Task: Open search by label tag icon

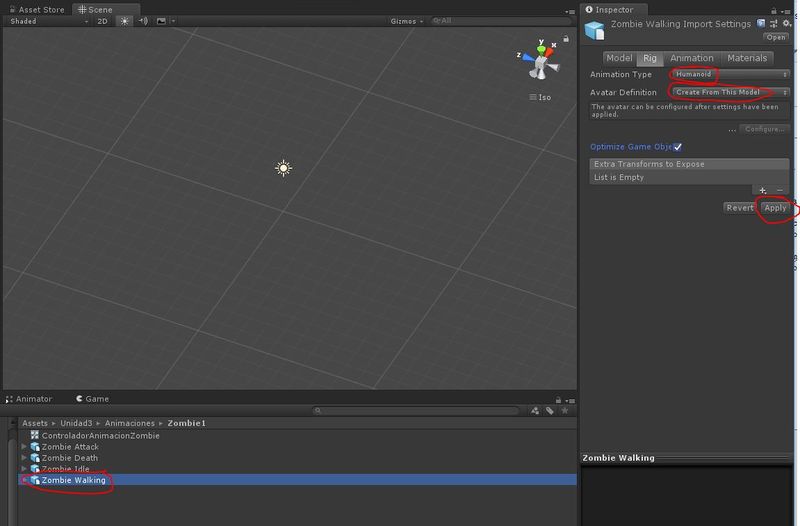Action: pos(549,411)
